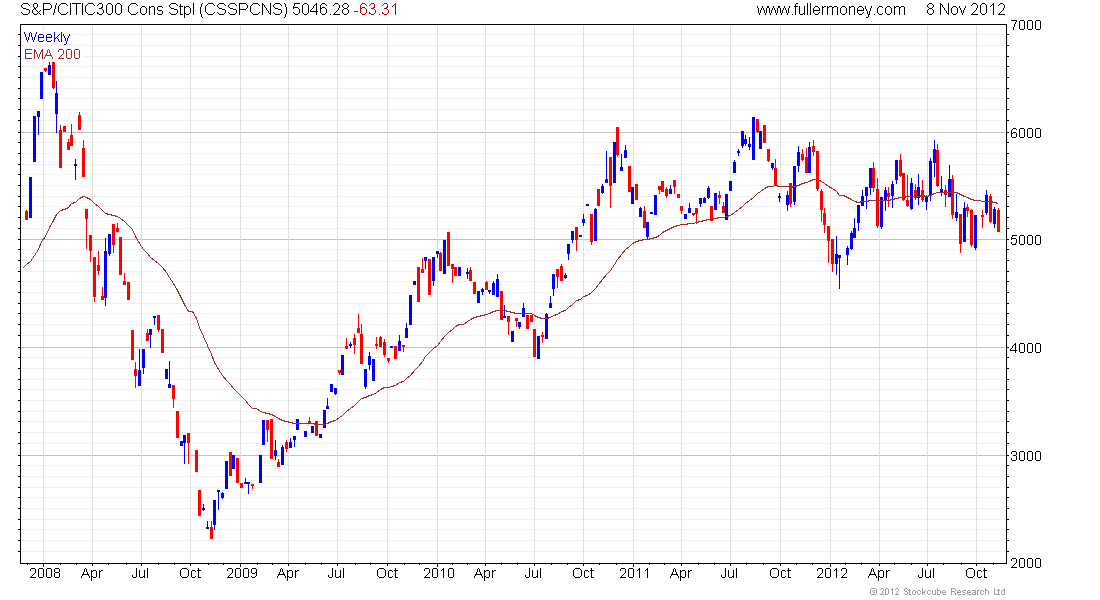The width and height of the screenshot is (1100, 600).
Task: Click the 2010 x-axis year label
Action: point(438,573)
